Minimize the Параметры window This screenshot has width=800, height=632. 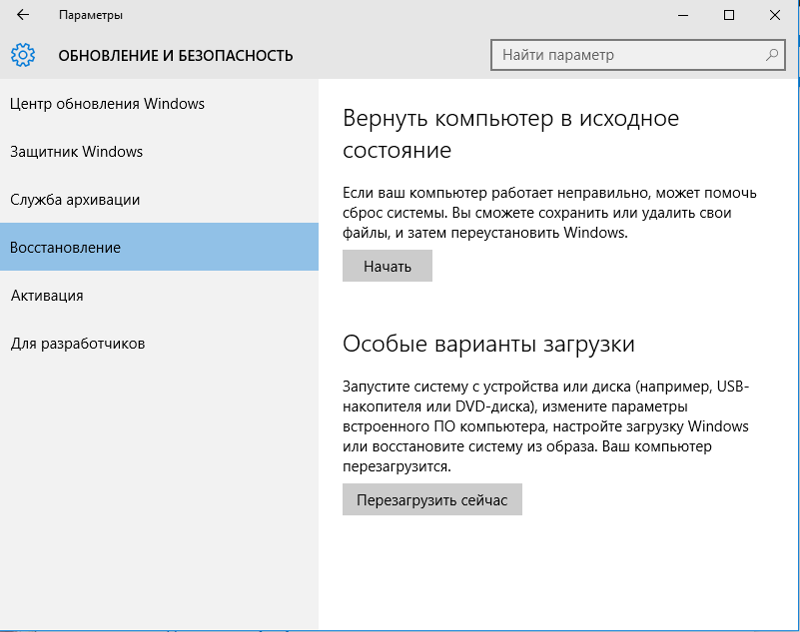[683, 15]
